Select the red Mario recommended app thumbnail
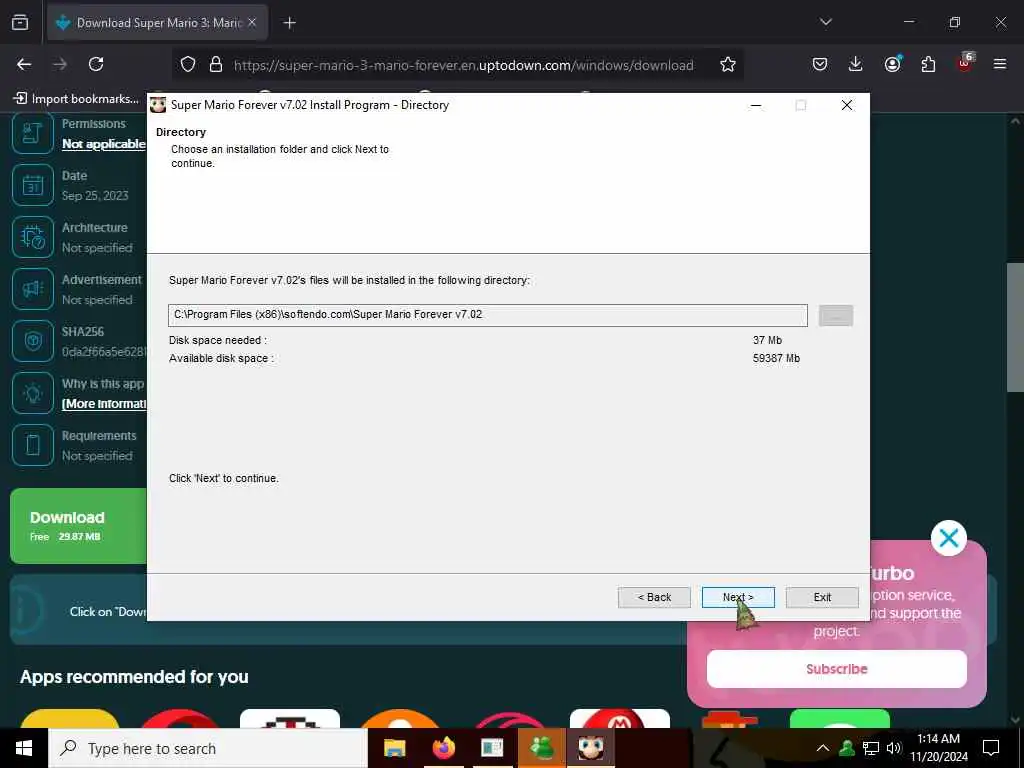This screenshot has height=768, width=1024. click(620, 718)
